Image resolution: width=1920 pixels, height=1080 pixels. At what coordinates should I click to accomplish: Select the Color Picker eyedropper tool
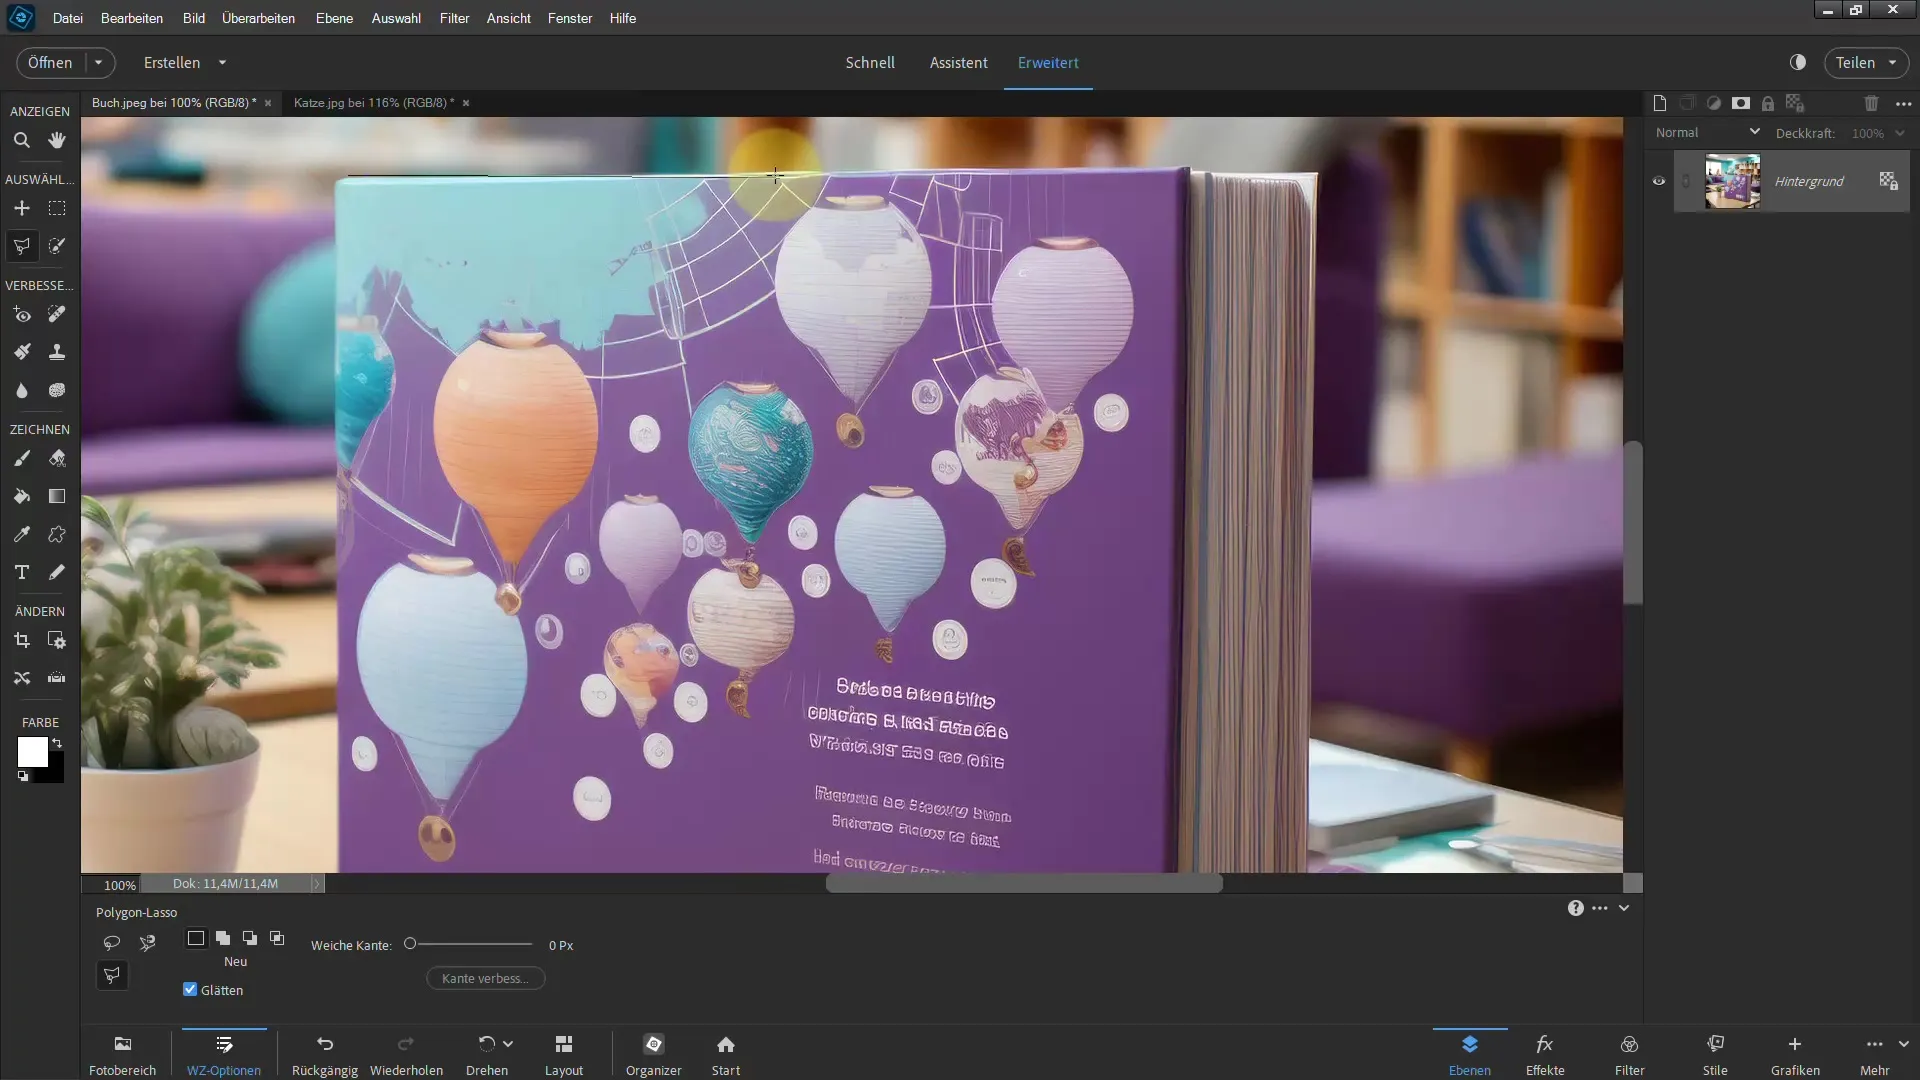click(21, 535)
